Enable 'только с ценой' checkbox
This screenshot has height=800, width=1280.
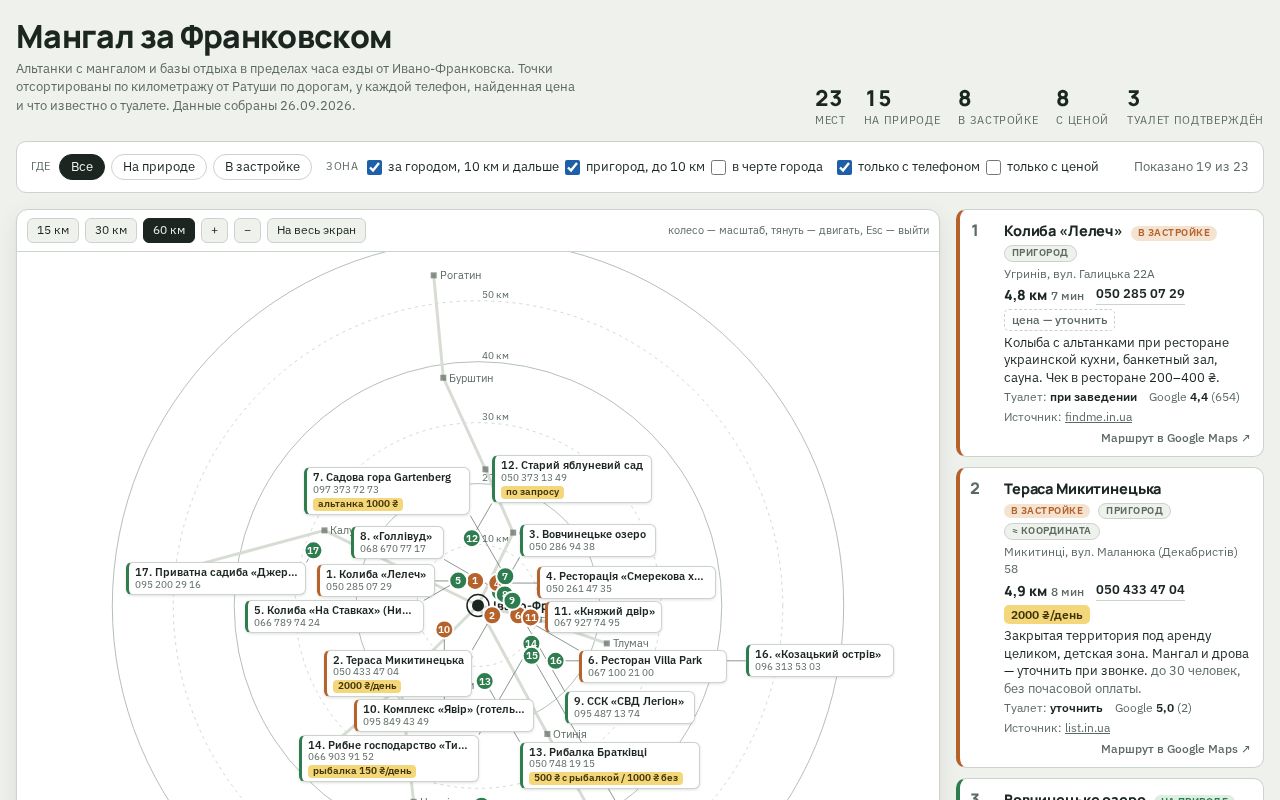coord(994,167)
